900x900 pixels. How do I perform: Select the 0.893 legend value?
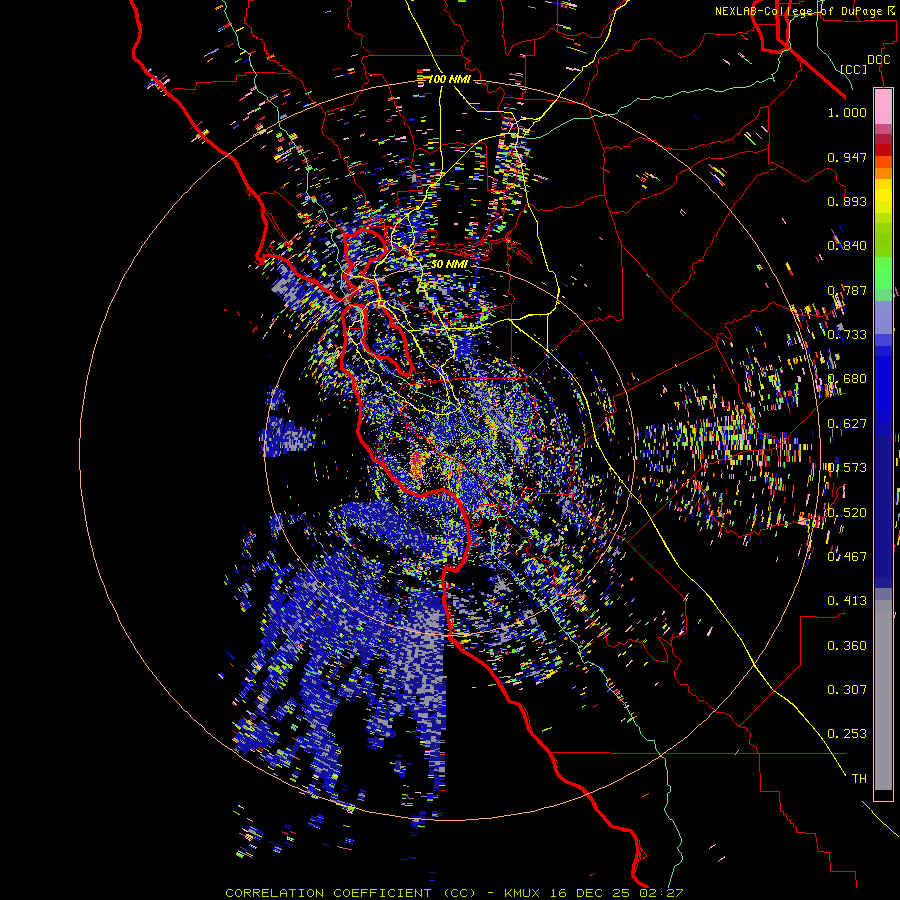click(x=847, y=201)
